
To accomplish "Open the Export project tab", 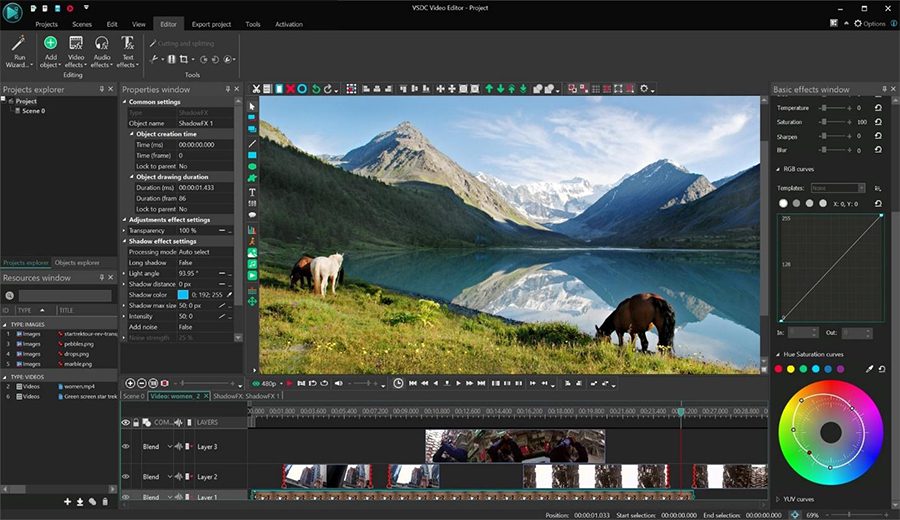I will click(211, 24).
